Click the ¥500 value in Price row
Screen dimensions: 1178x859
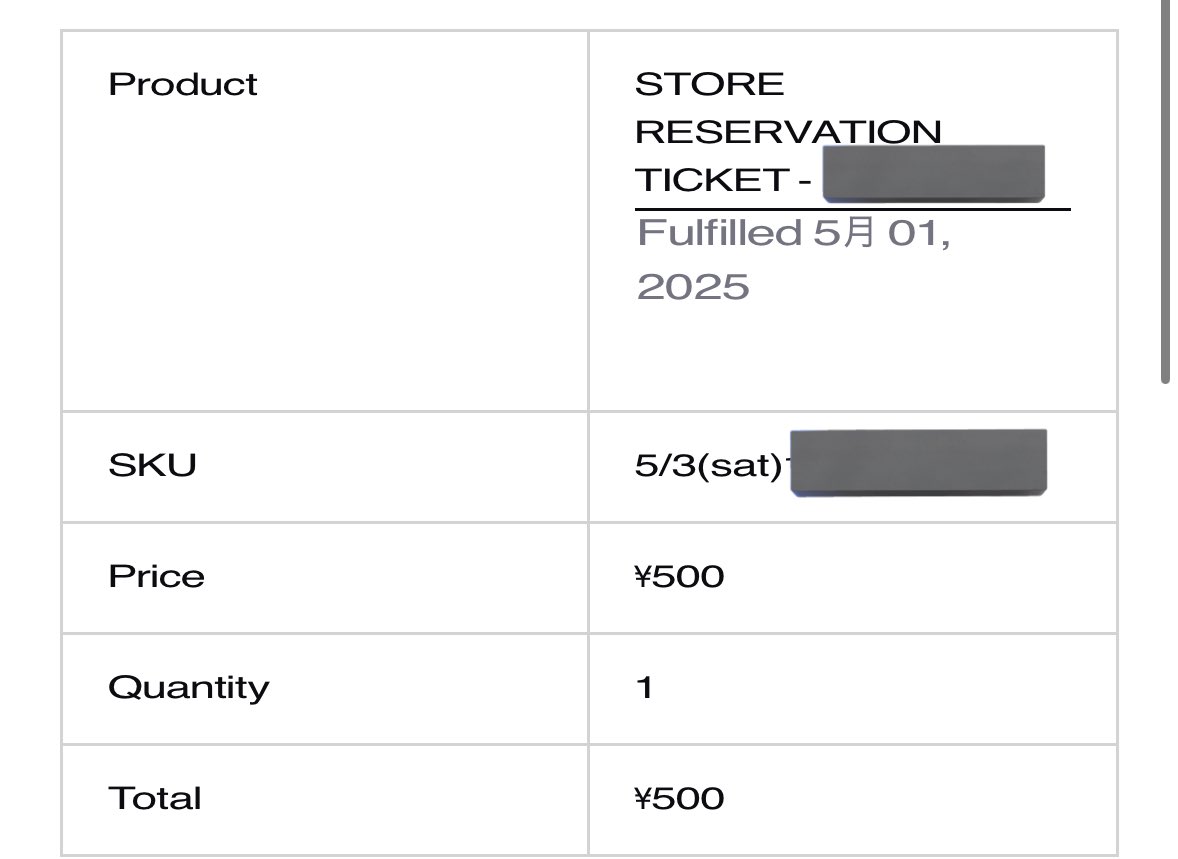(x=679, y=577)
